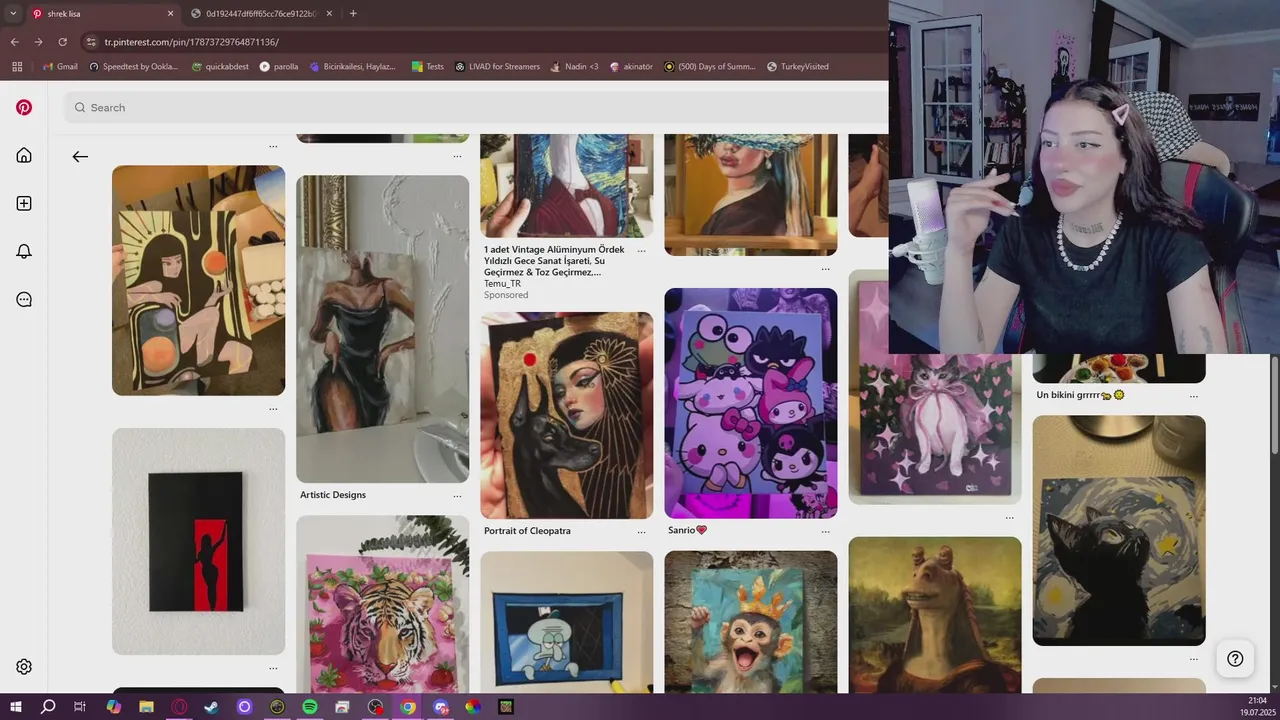Open the messages chat bubble icon
The height and width of the screenshot is (720, 1280).
24,299
